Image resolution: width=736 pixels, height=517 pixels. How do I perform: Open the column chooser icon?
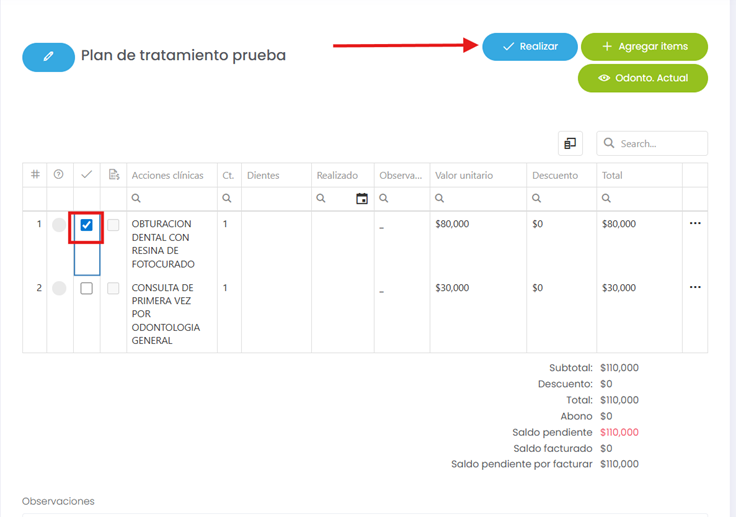pos(570,144)
